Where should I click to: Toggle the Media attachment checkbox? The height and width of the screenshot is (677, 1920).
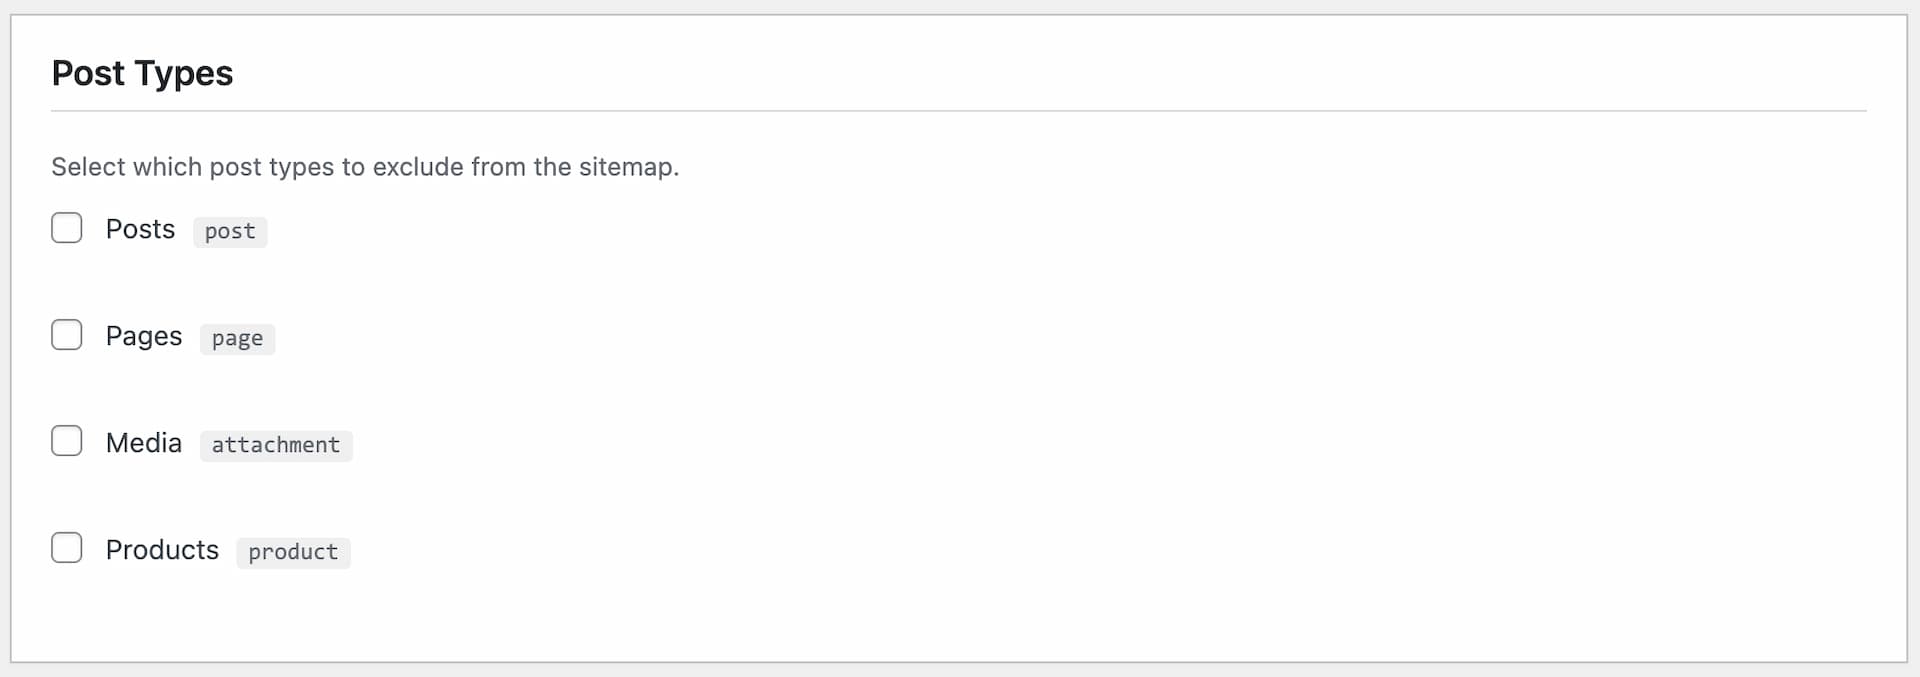66,441
